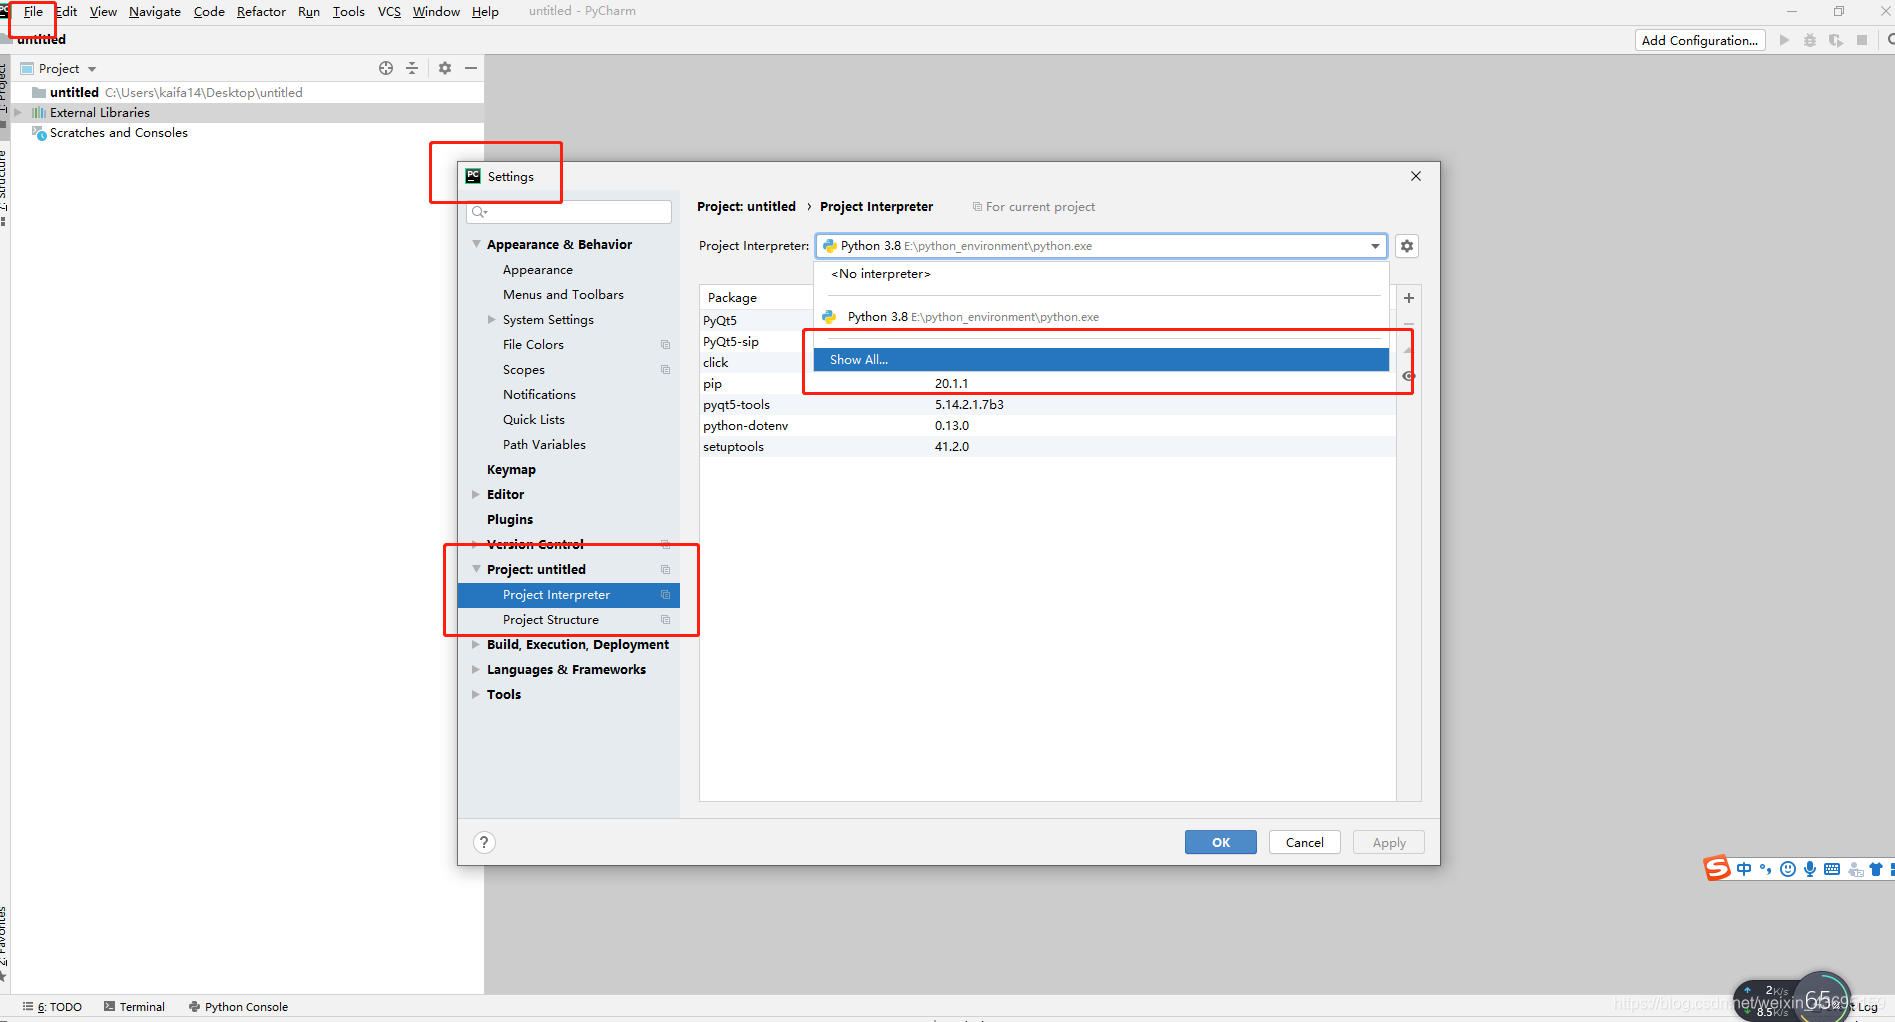Expand the Editor settings section
This screenshot has height=1022, width=1895.
(x=476, y=495)
